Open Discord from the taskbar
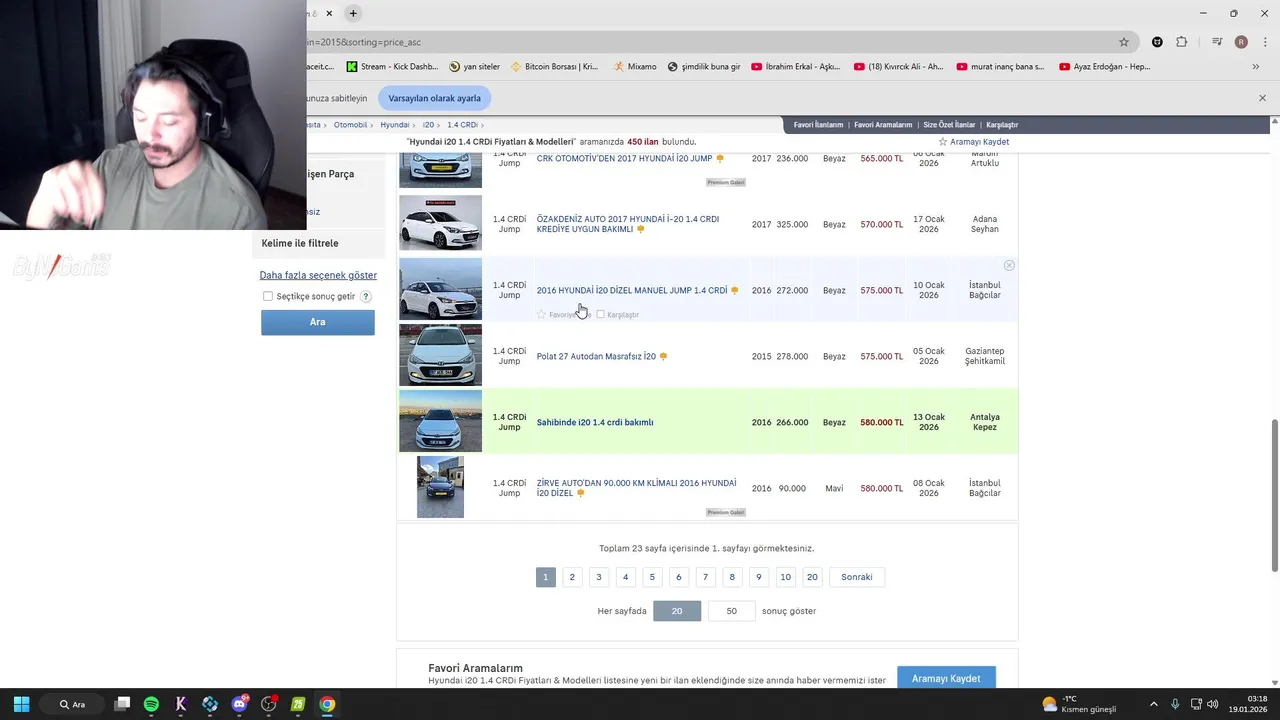The height and width of the screenshot is (720, 1280). (x=239, y=704)
